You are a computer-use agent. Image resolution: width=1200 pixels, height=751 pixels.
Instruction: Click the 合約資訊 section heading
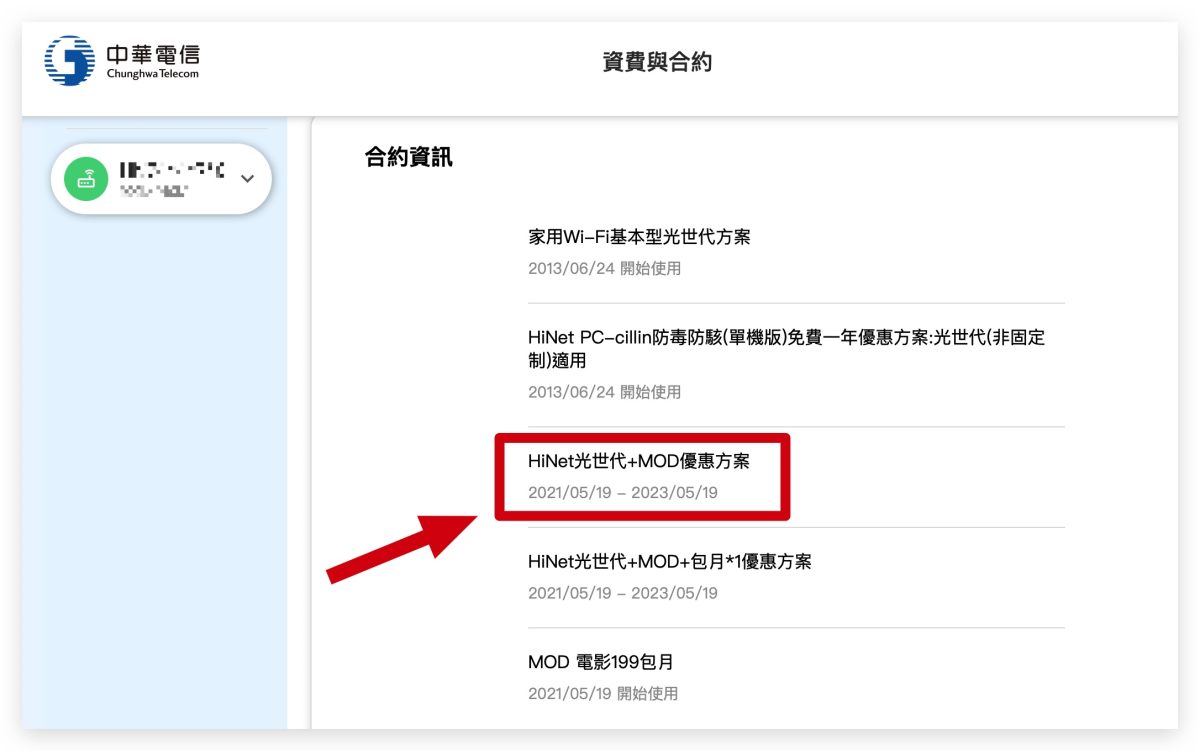click(409, 157)
